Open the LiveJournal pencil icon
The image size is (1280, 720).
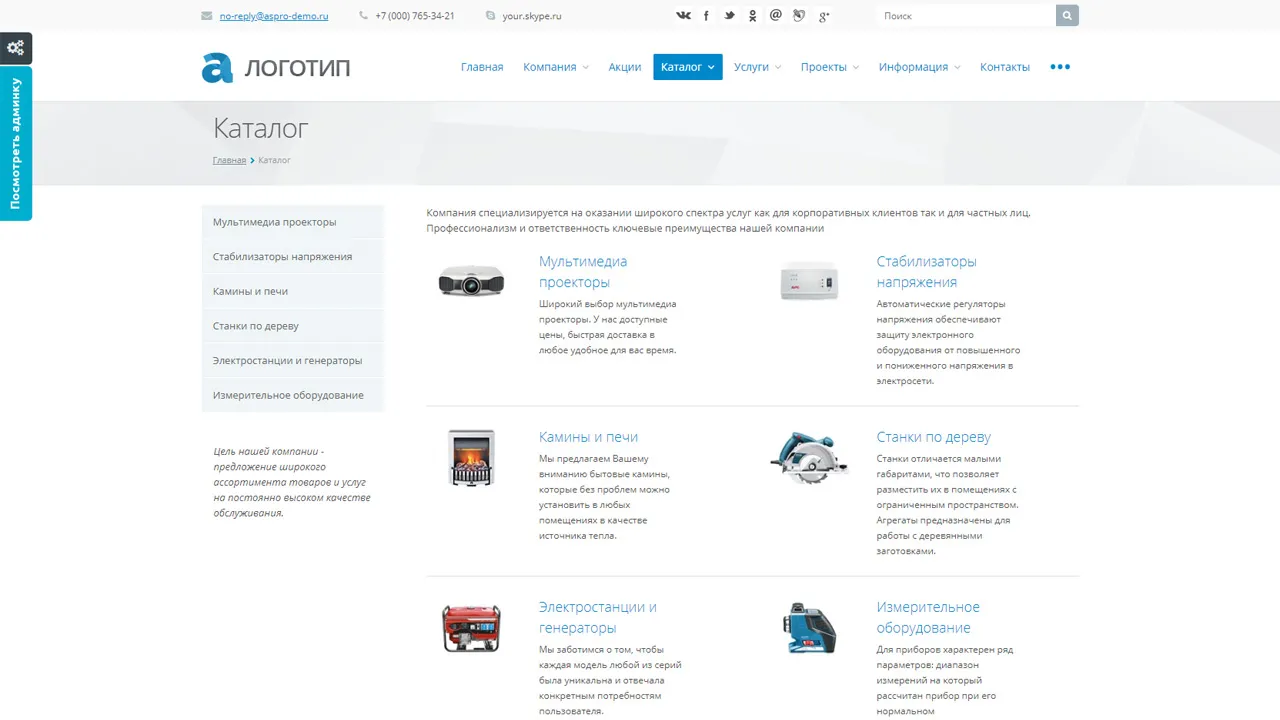coord(798,16)
